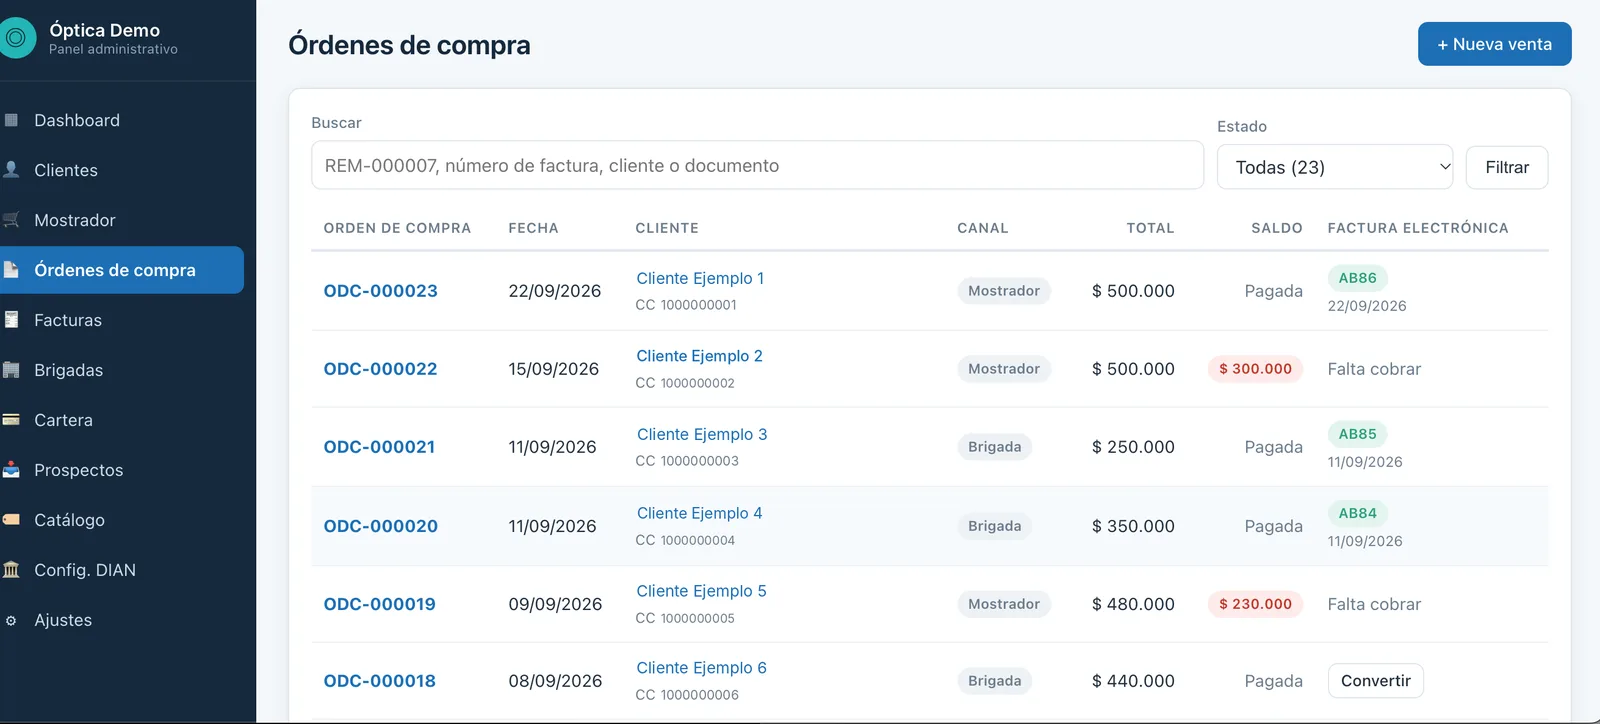This screenshot has height=724, width=1600.
Task: View Cliente Ejemplo 3 details
Action: click(x=702, y=434)
